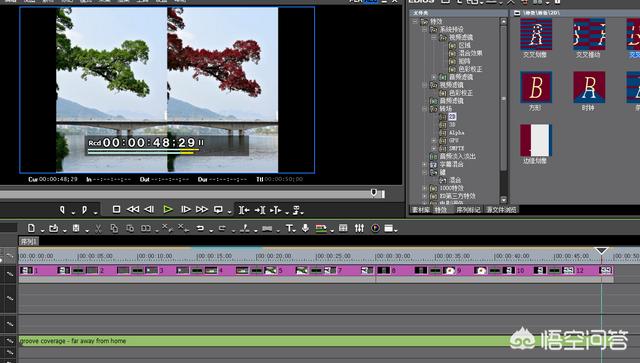
Task: Click the overwrite to timeline icon
Action: coord(260,210)
